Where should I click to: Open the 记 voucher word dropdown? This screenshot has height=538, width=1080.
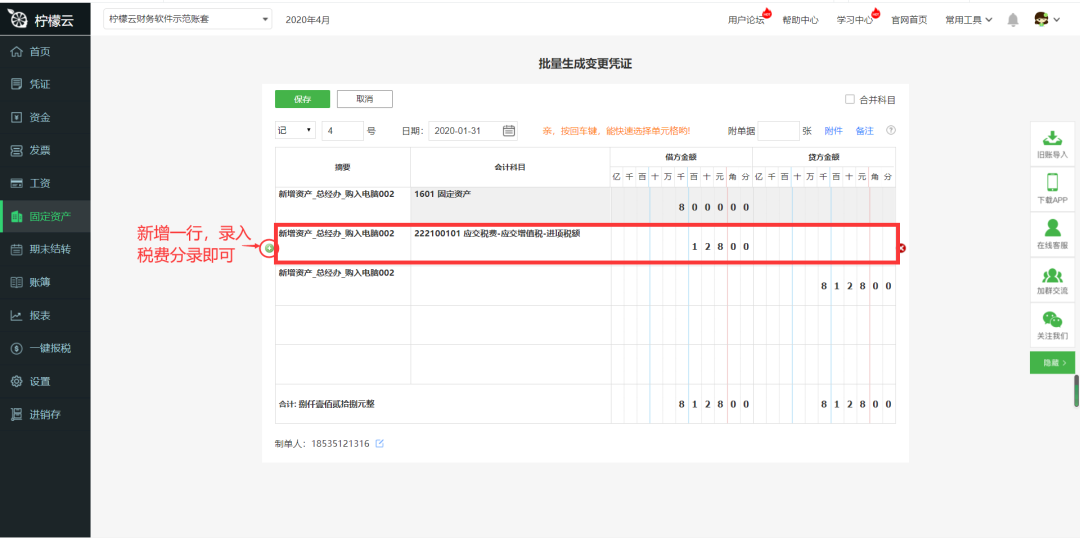[x=295, y=130]
